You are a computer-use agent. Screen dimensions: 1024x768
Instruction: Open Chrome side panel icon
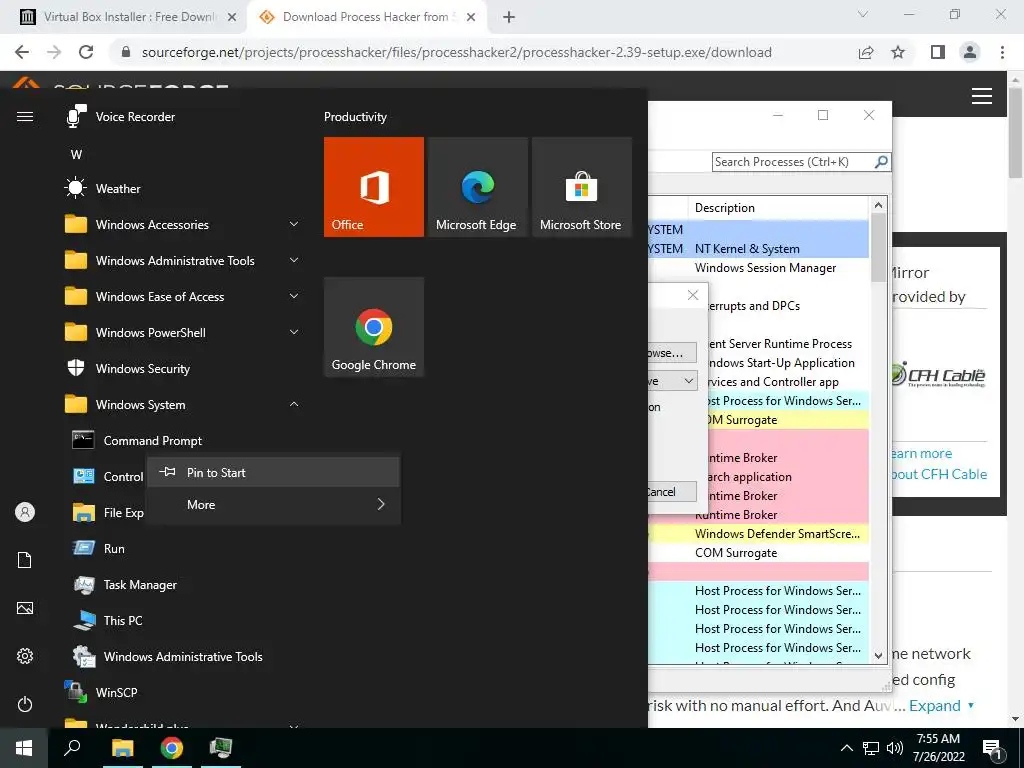coord(938,52)
